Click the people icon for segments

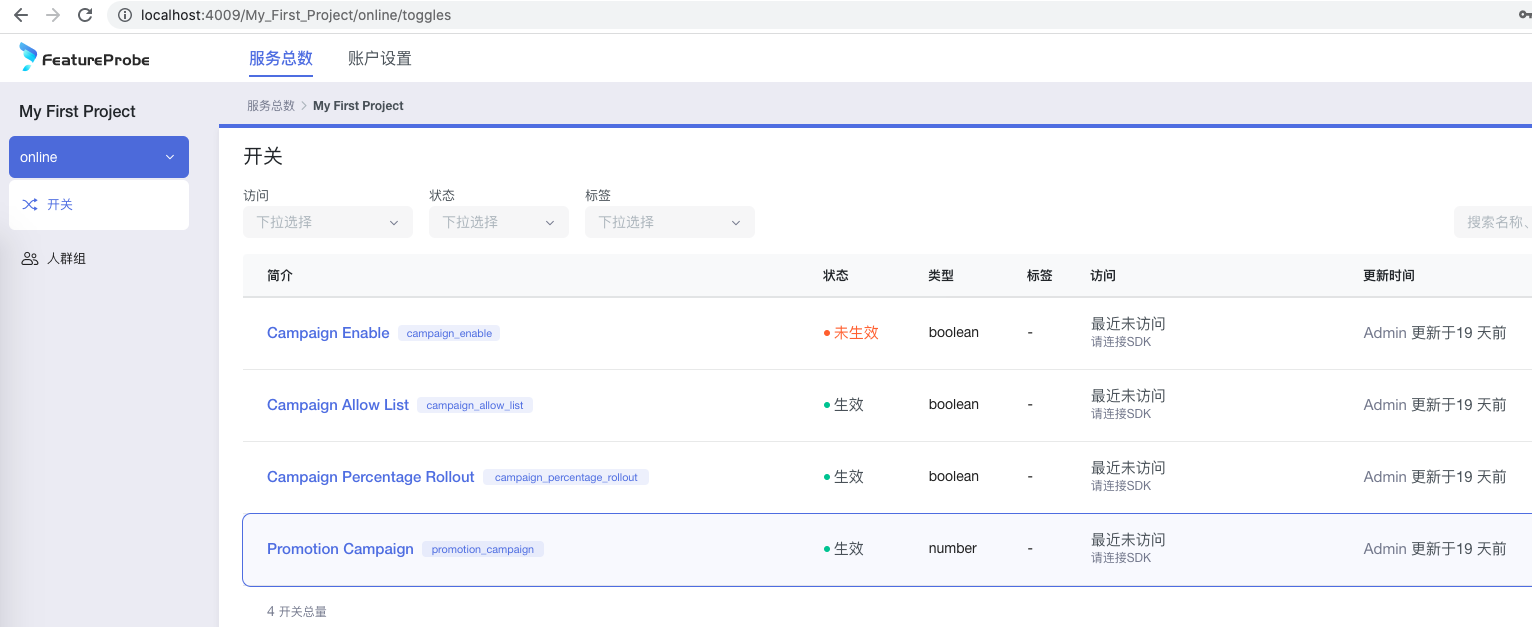[30, 259]
